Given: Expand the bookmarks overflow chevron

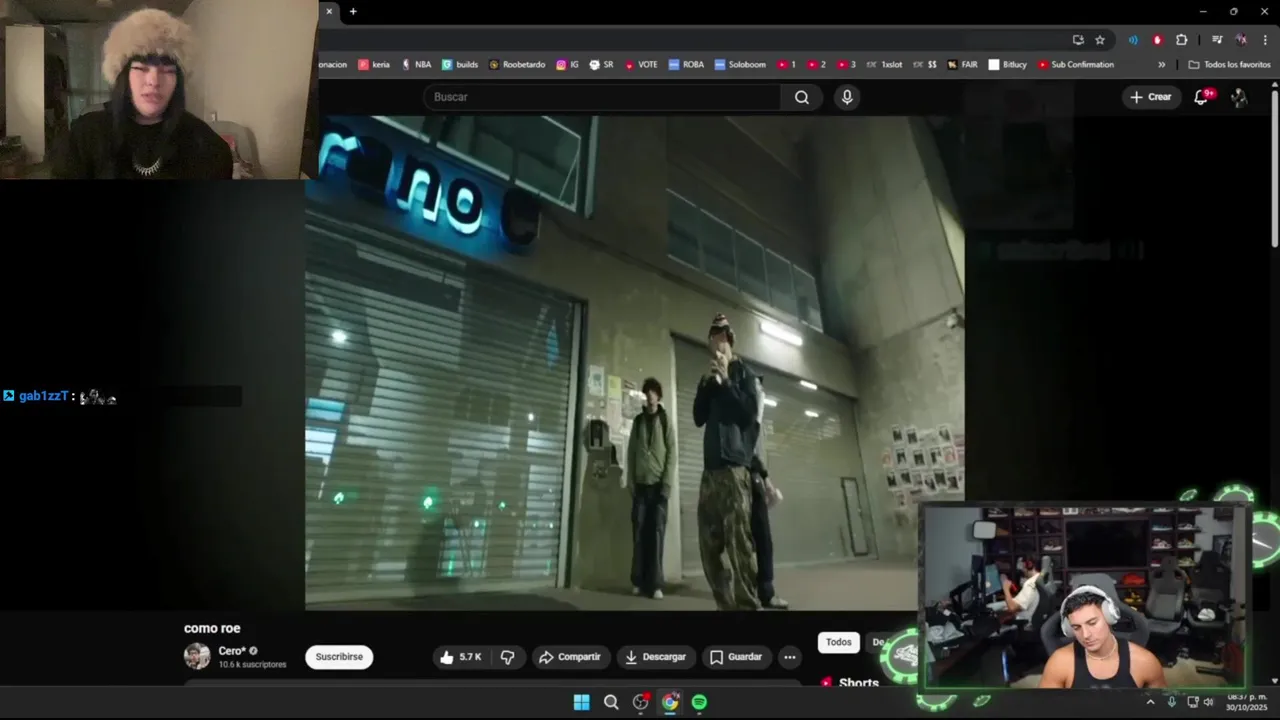Looking at the screenshot, I should tap(1161, 64).
